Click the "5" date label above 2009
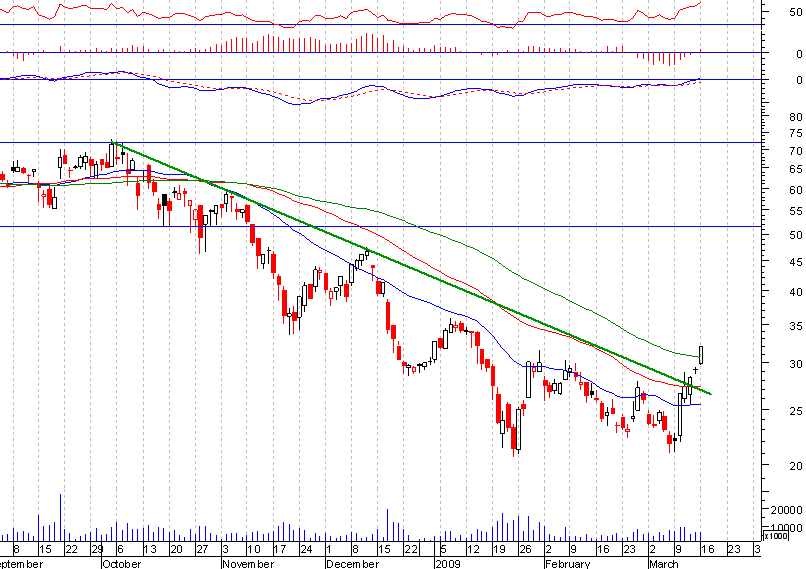 coord(444,549)
